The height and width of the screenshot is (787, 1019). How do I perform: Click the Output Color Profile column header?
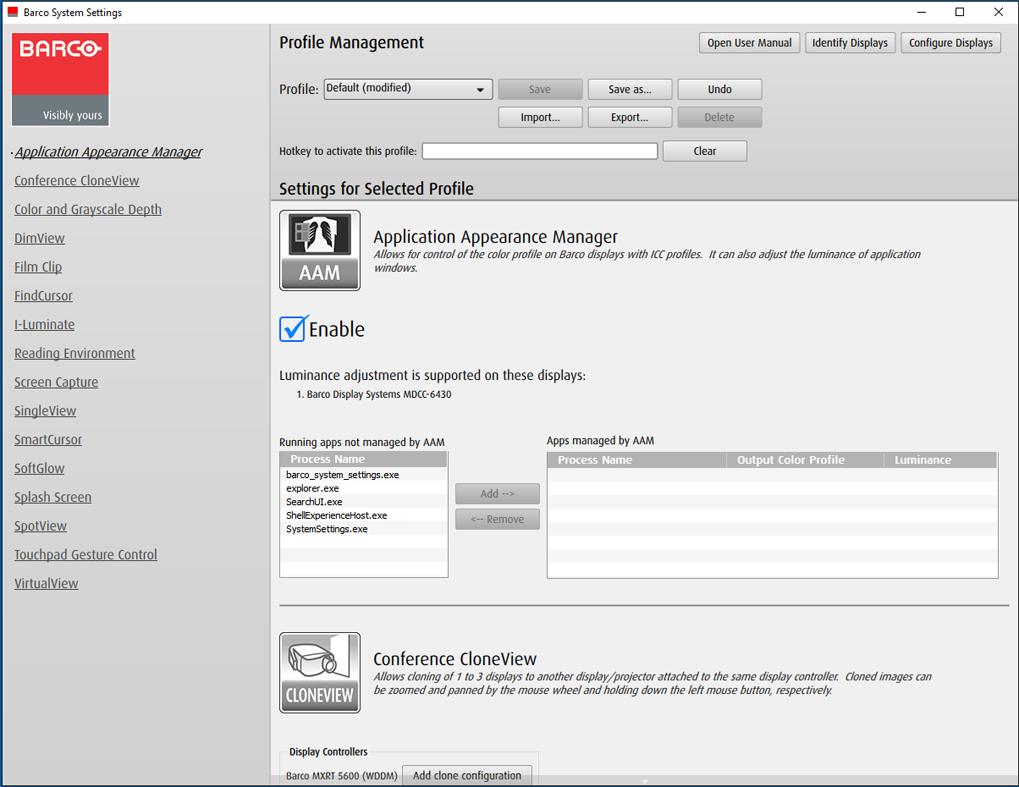click(805, 460)
